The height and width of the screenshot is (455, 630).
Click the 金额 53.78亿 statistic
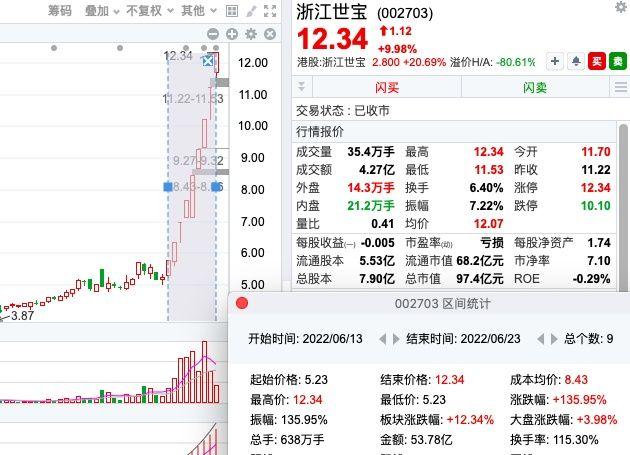click(x=416, y=439)
